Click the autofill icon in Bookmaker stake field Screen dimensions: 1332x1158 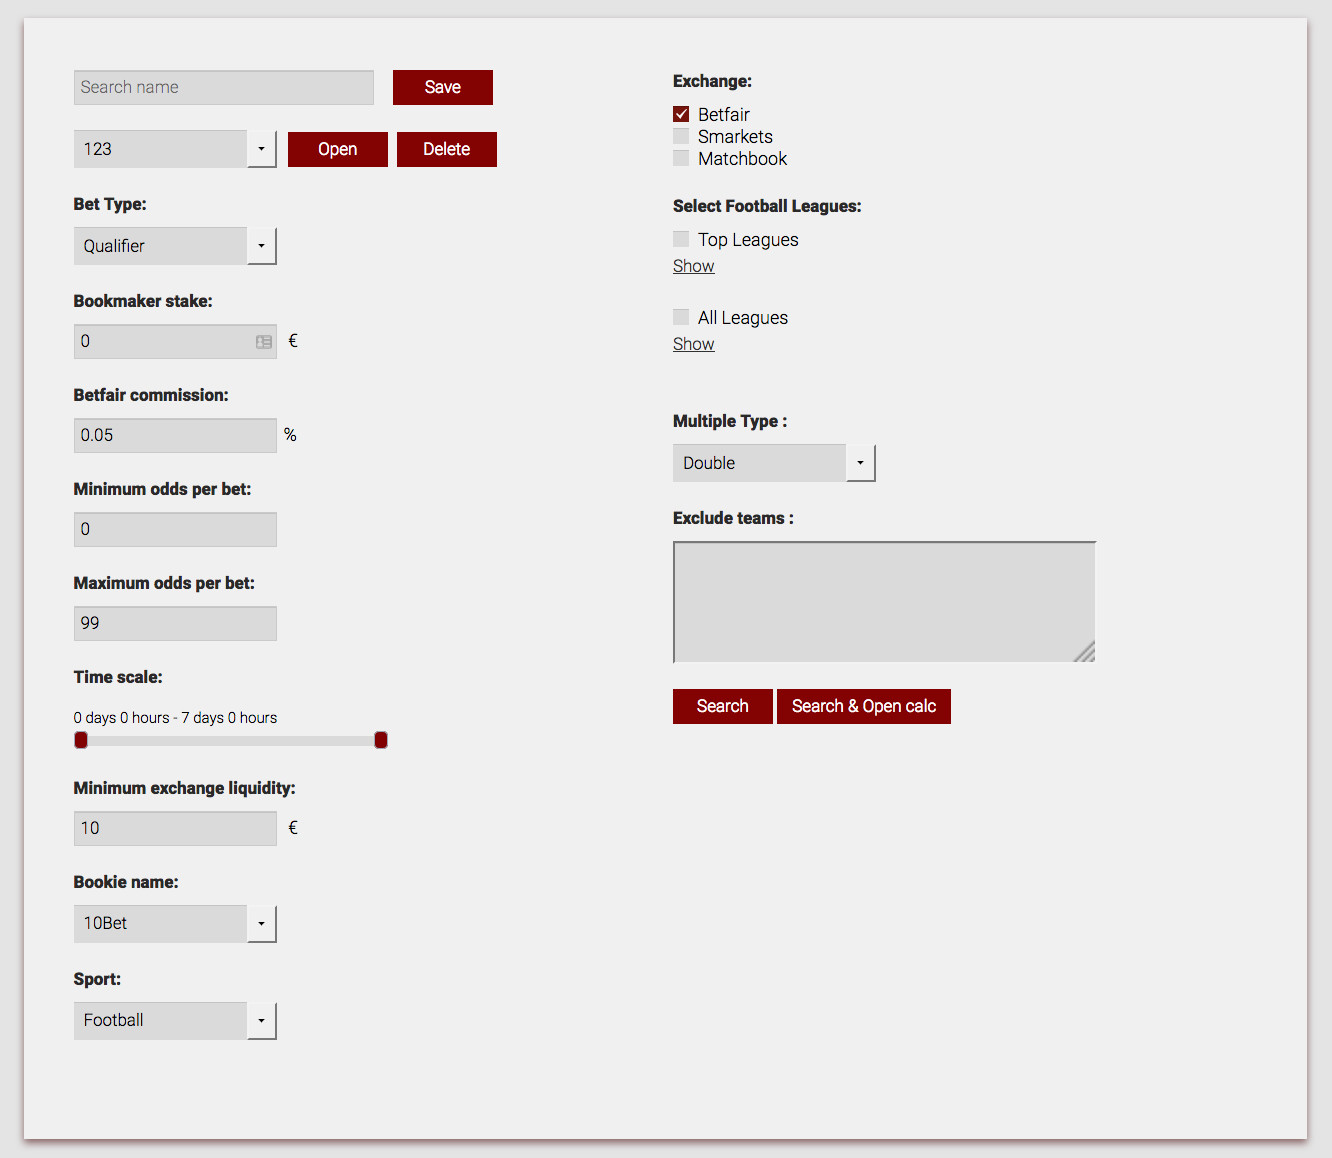tap(264, 342)
